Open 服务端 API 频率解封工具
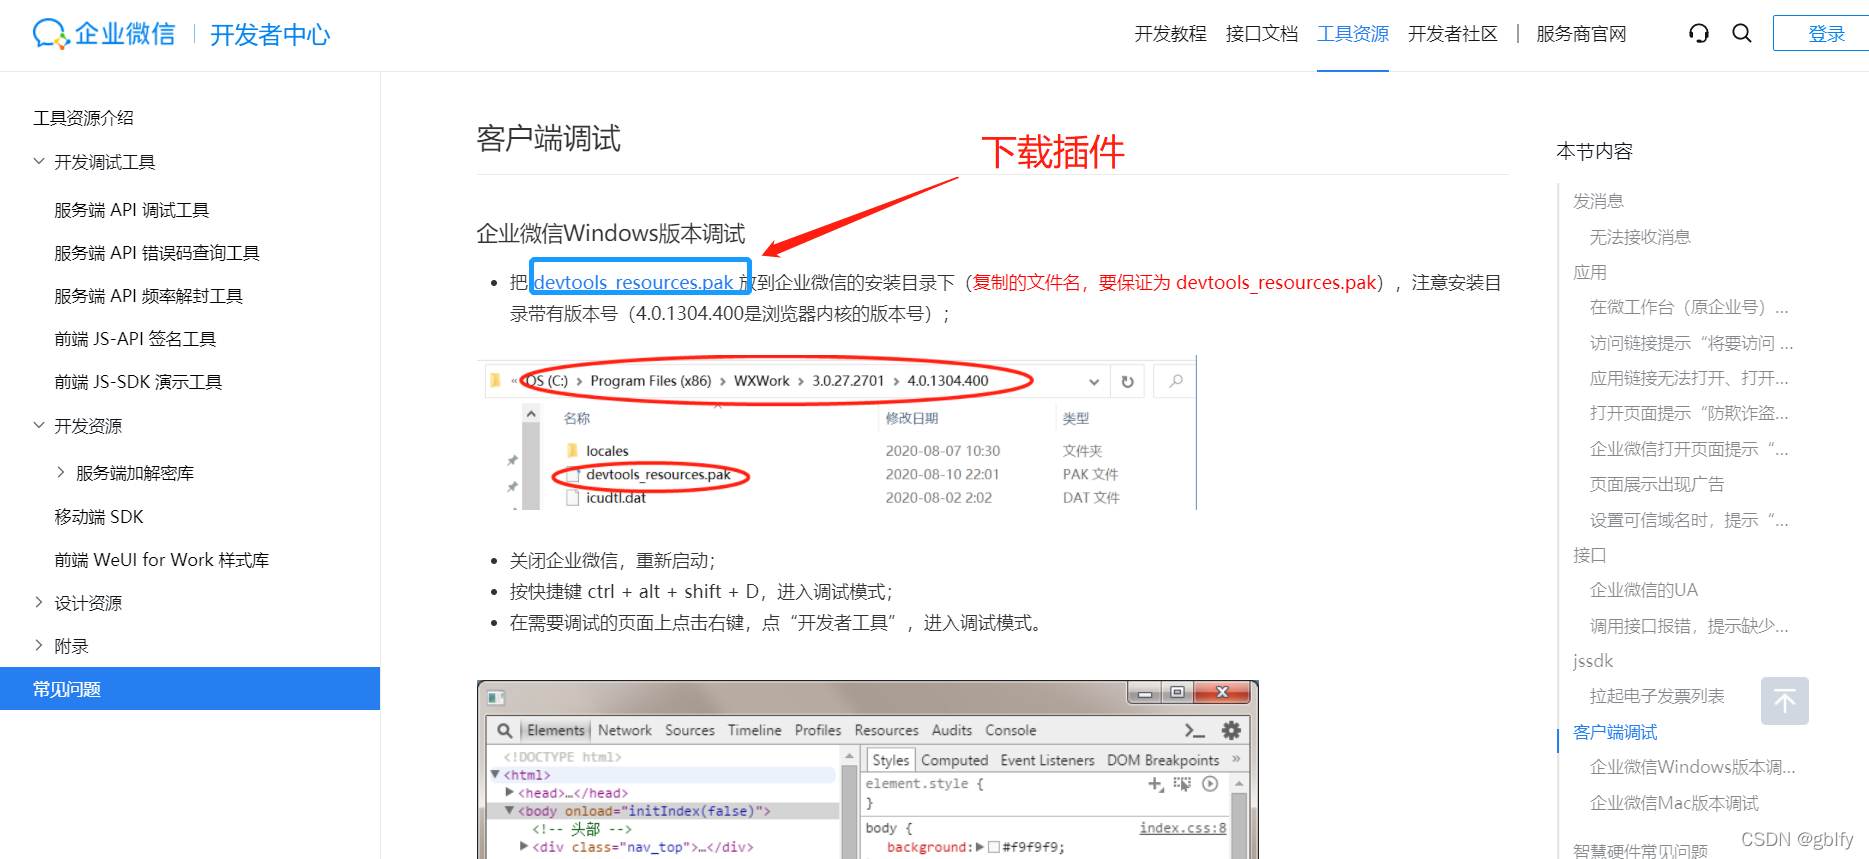The width and height of the screenshot is (1869, 859). (x=149, y=296)
